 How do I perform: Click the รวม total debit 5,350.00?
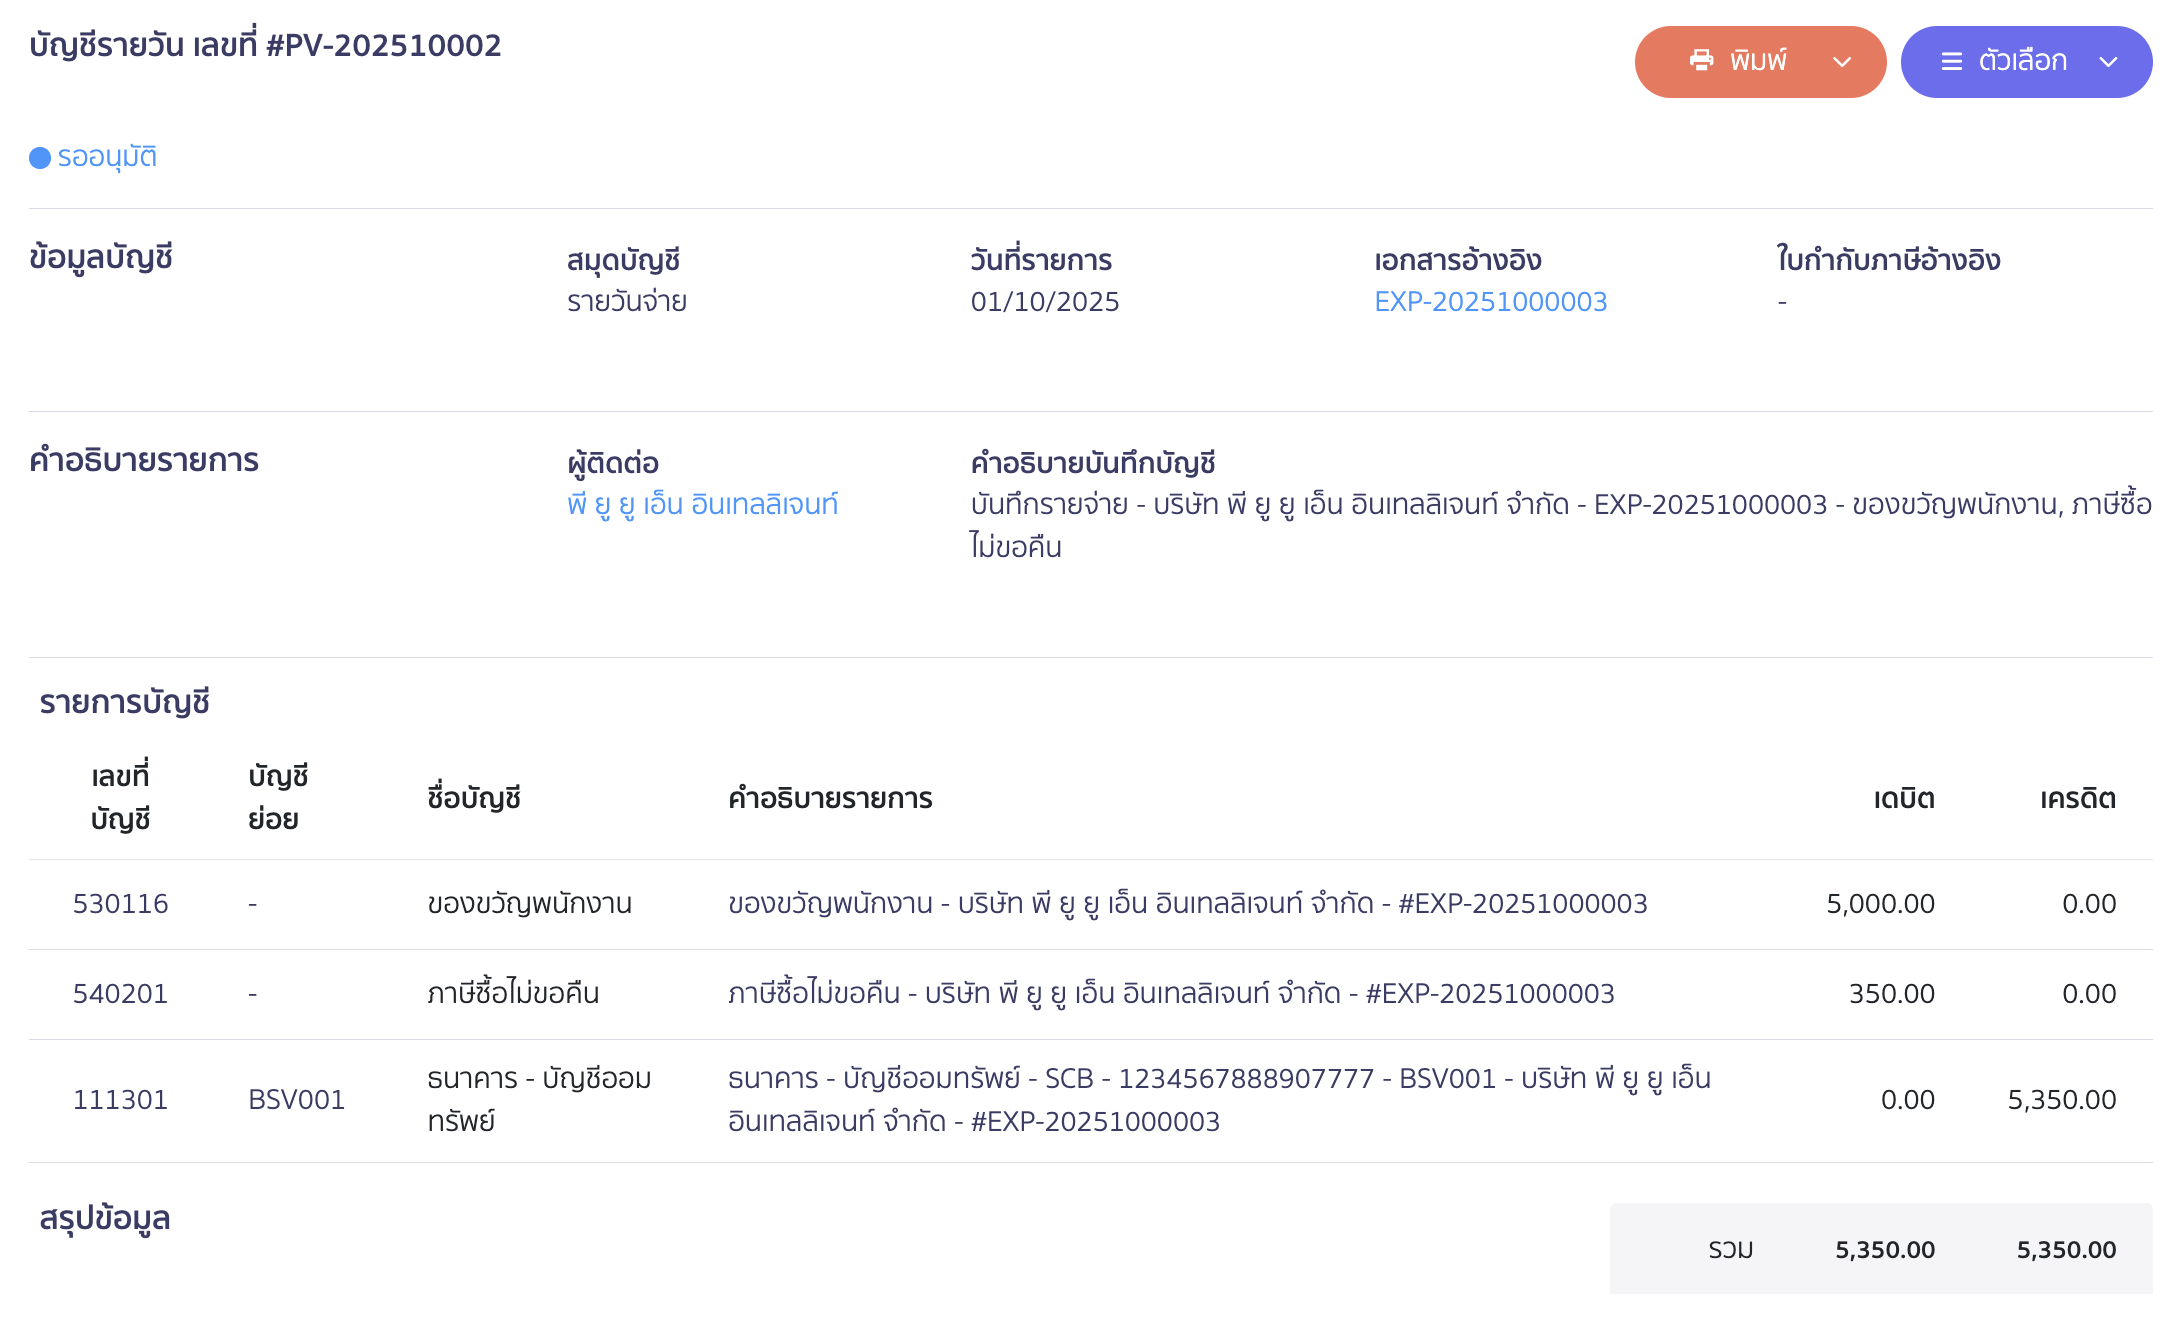click(1885, 1250)
